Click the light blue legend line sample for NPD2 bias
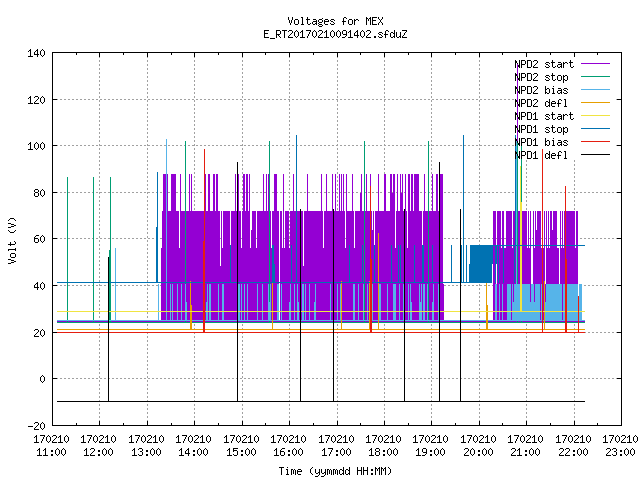Image resolution: width=640 pixels, height=480 pixels. pyautogui.click(x=596, y=90)
